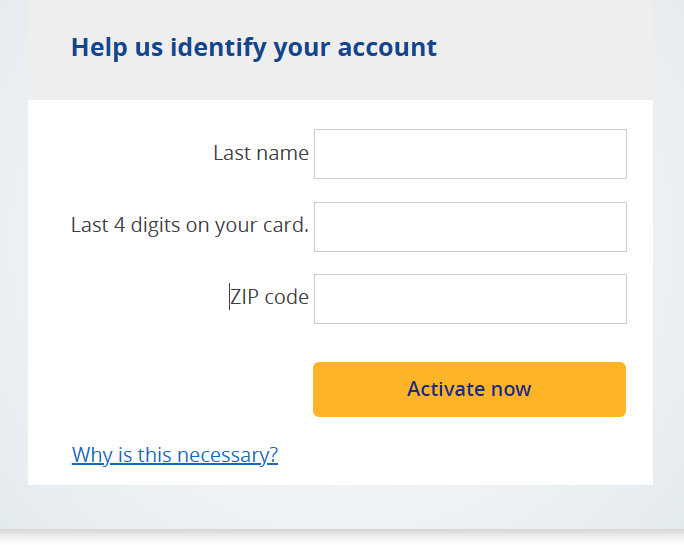Click the ZIP code label text

269,297
